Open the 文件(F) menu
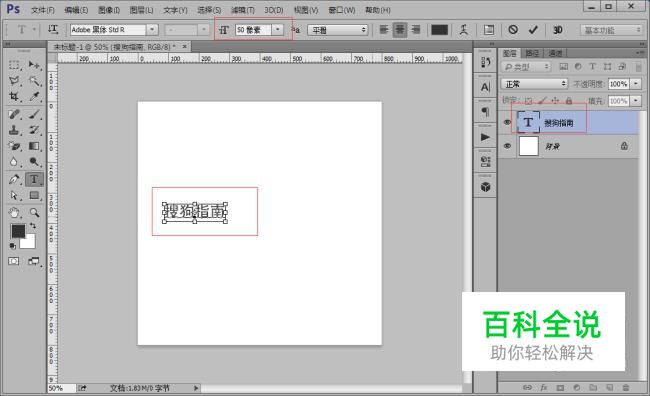This screenshot has width=650, height=396. (x=43, y=10)
